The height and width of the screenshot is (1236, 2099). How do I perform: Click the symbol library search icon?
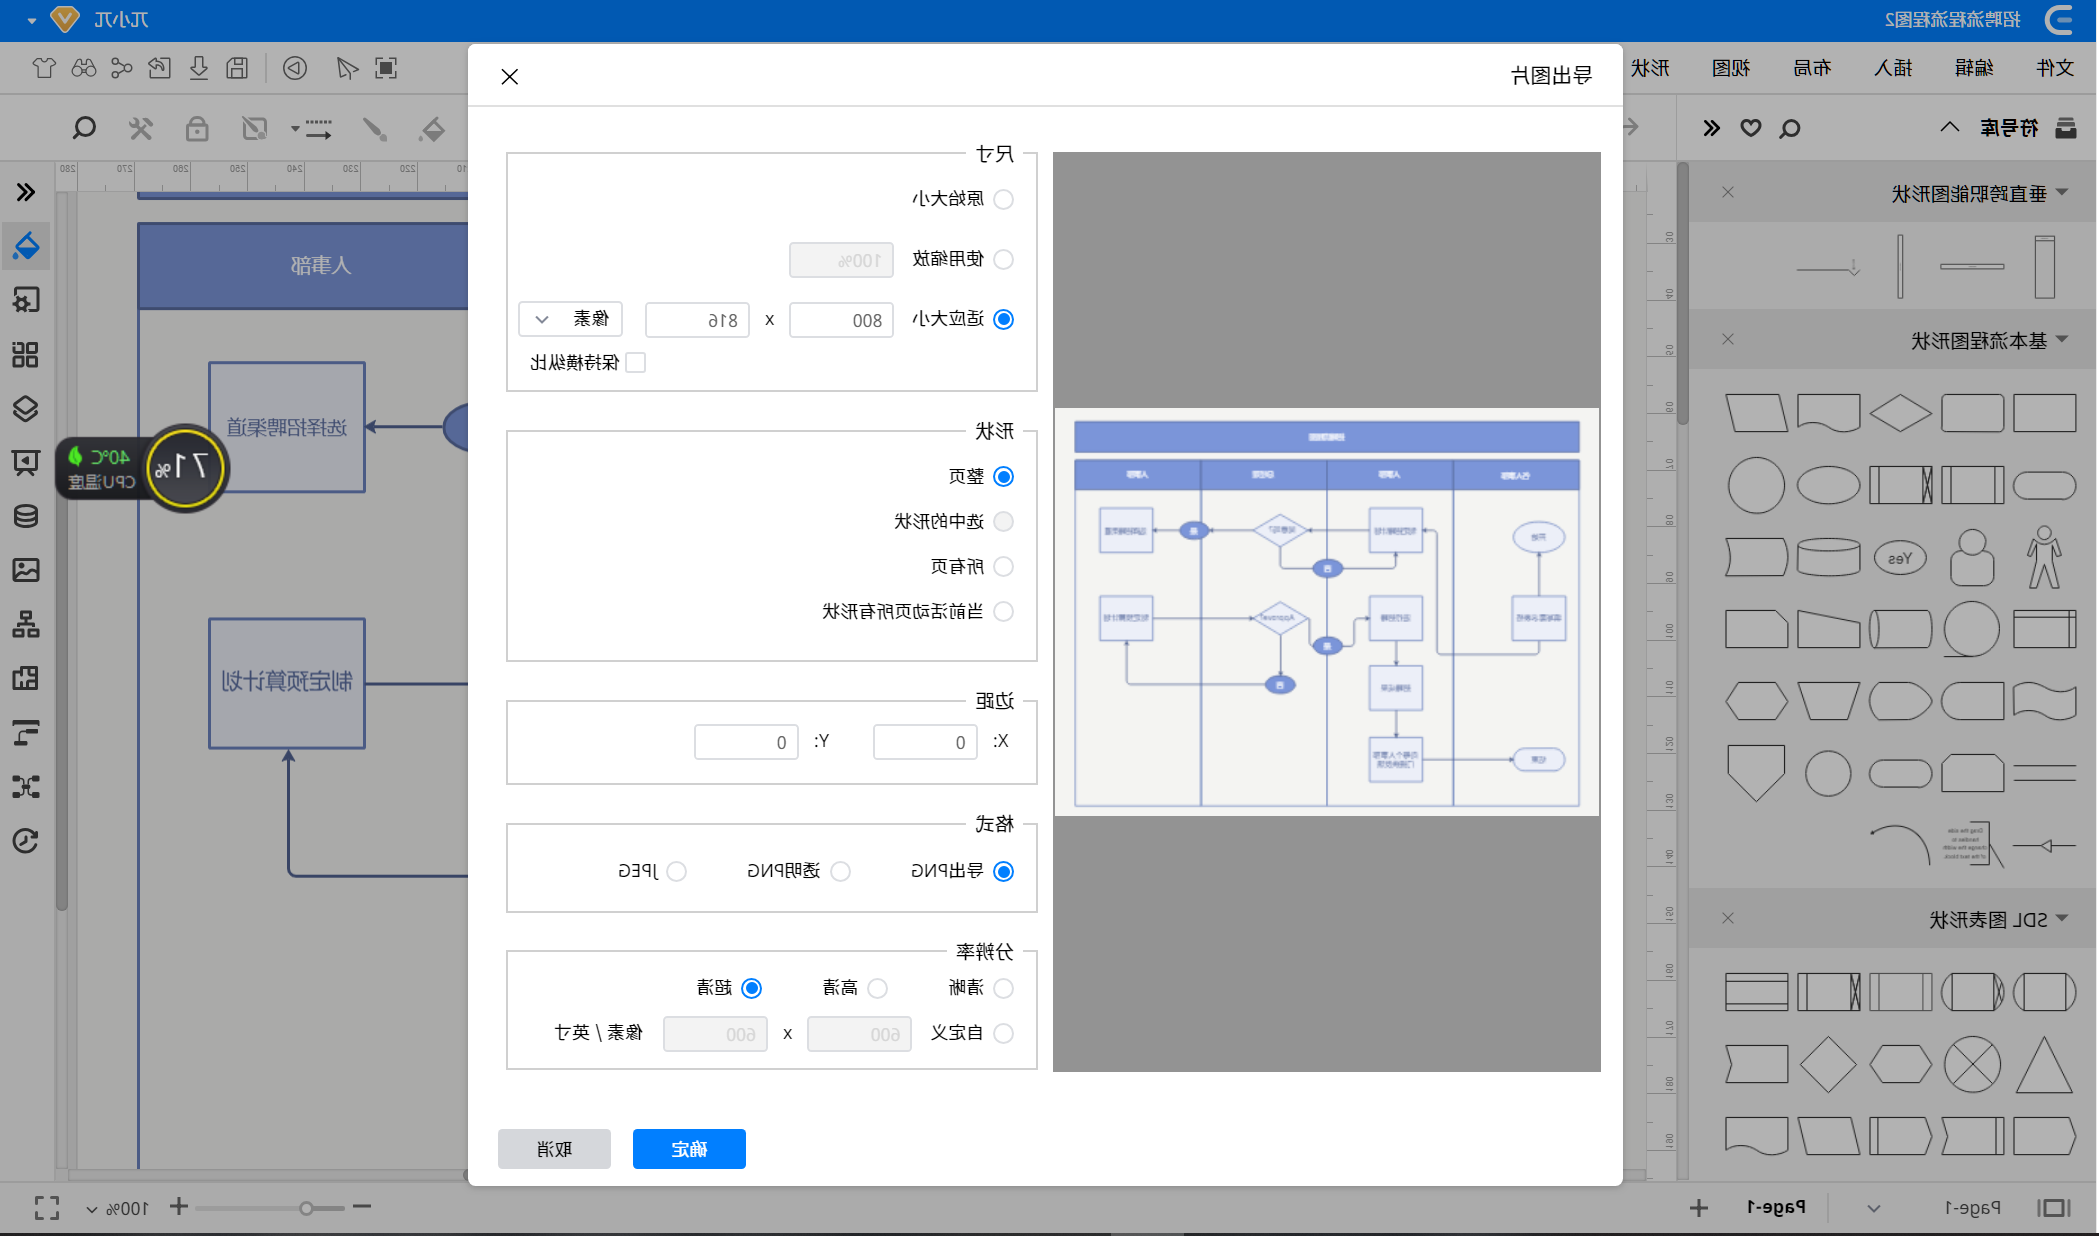tap(1790, 128)
